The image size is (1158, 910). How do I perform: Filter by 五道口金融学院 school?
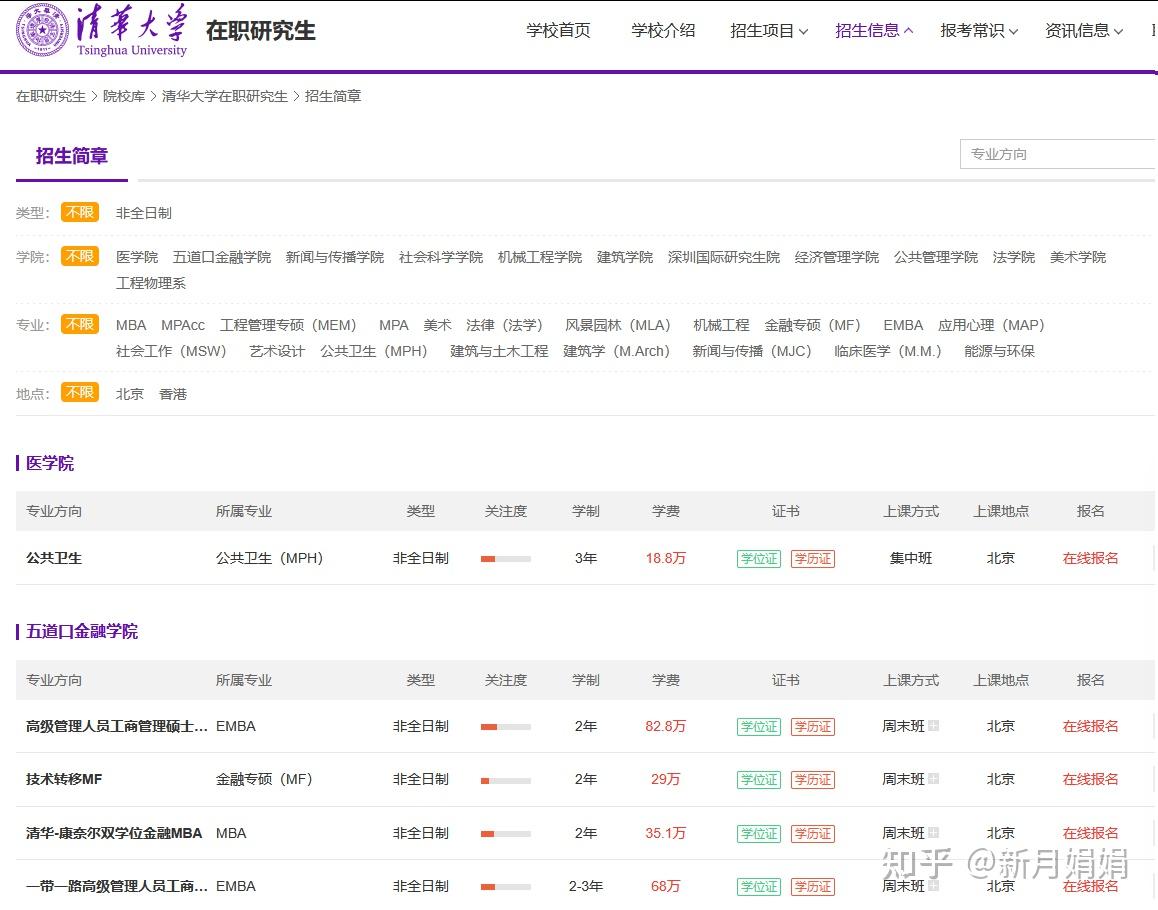(x=222, y=257)
